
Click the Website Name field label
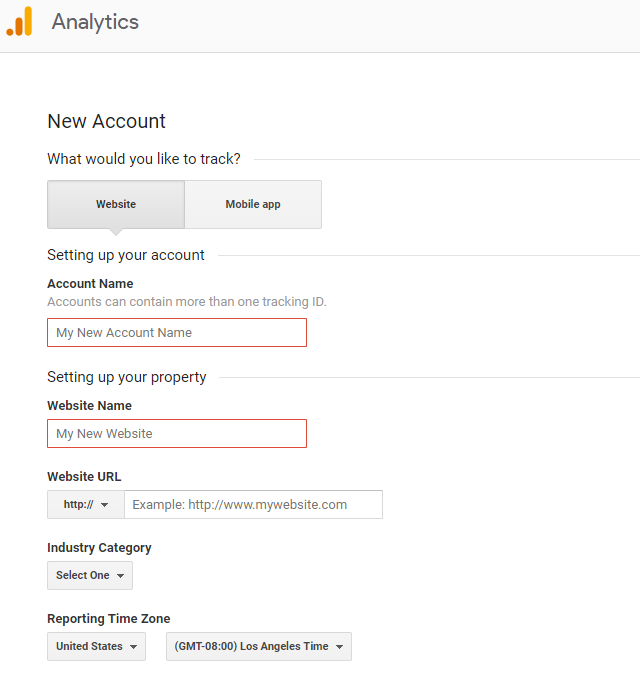click(89, 406)
